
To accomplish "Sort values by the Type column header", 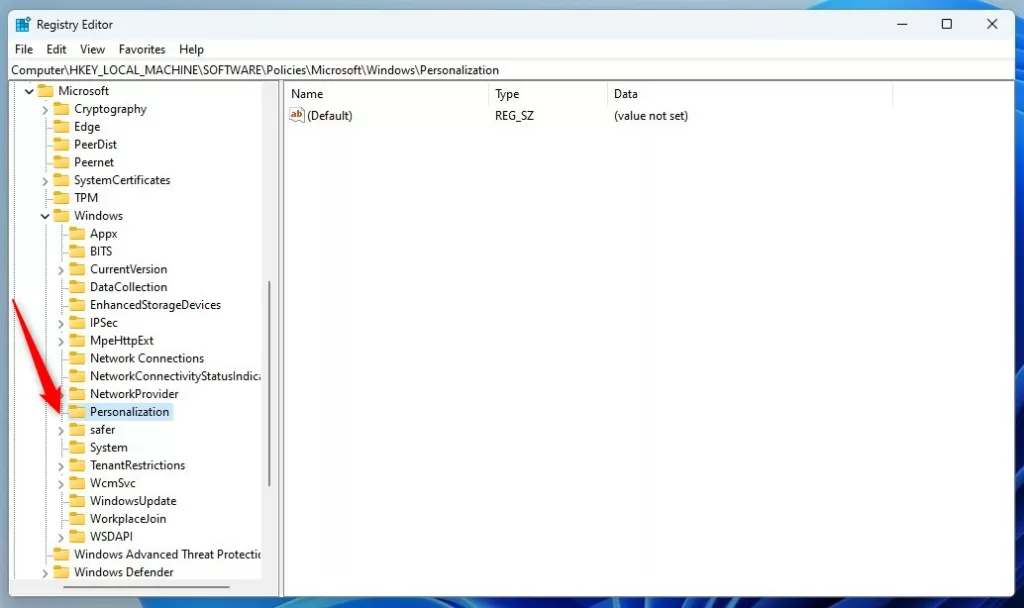I will (x=548, y=93).
